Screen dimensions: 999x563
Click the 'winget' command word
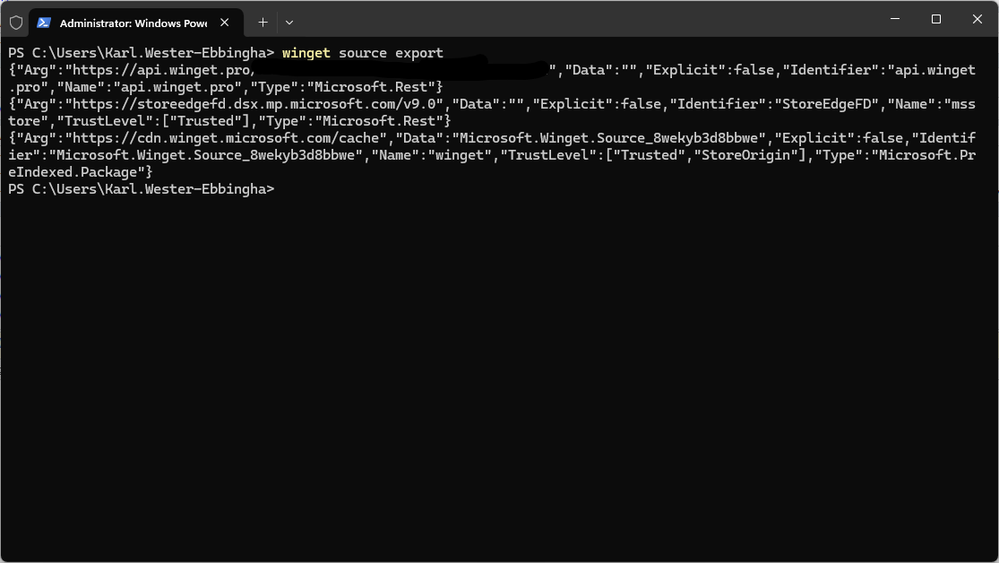pos(306,53)
